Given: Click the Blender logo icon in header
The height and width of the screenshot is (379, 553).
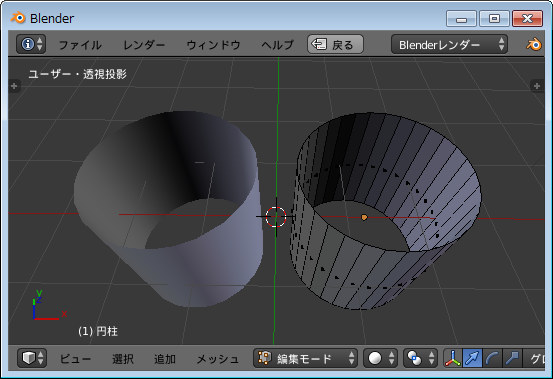Looking at the screenshot, I should click(x=534, y=44).
